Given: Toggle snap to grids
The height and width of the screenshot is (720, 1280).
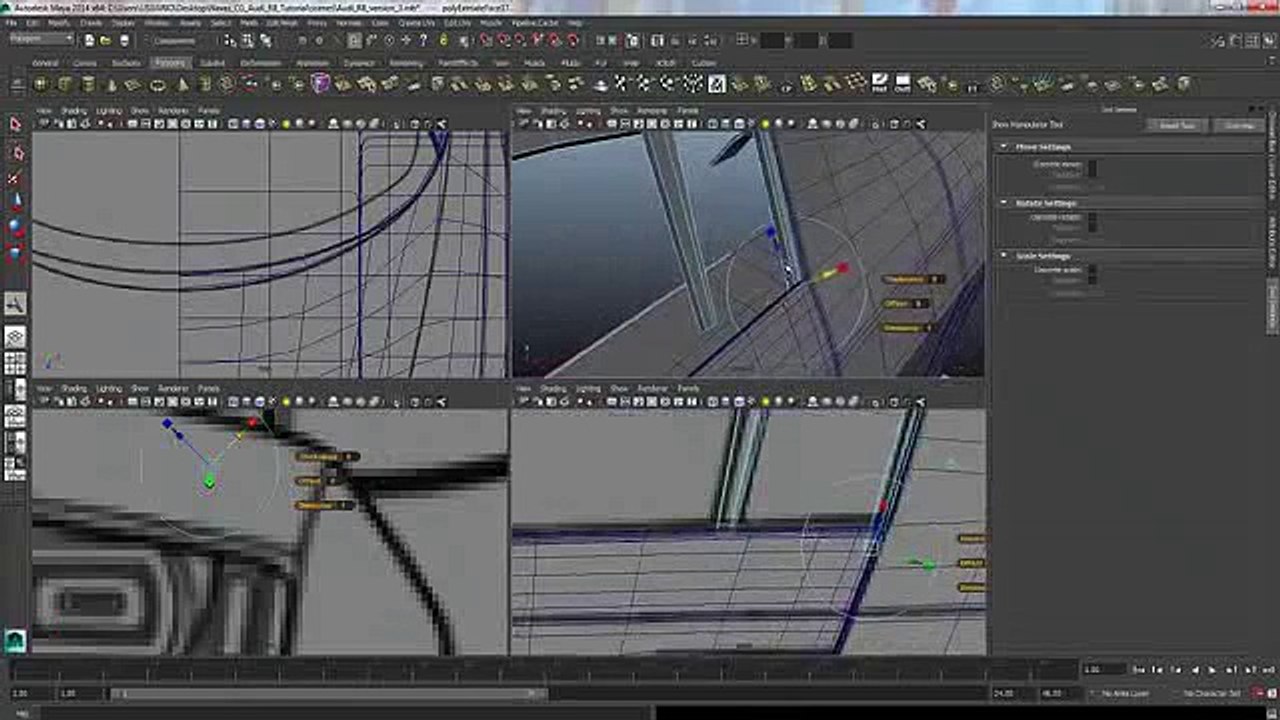Looking at the screenshot, I should (x=487, y=41).
